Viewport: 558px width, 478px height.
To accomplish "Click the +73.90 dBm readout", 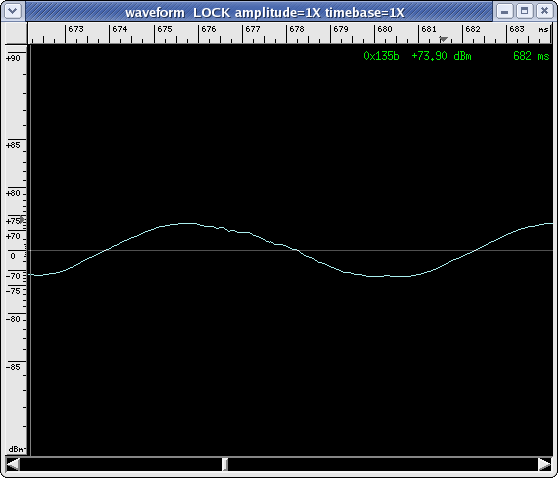I will coord(441,56).
